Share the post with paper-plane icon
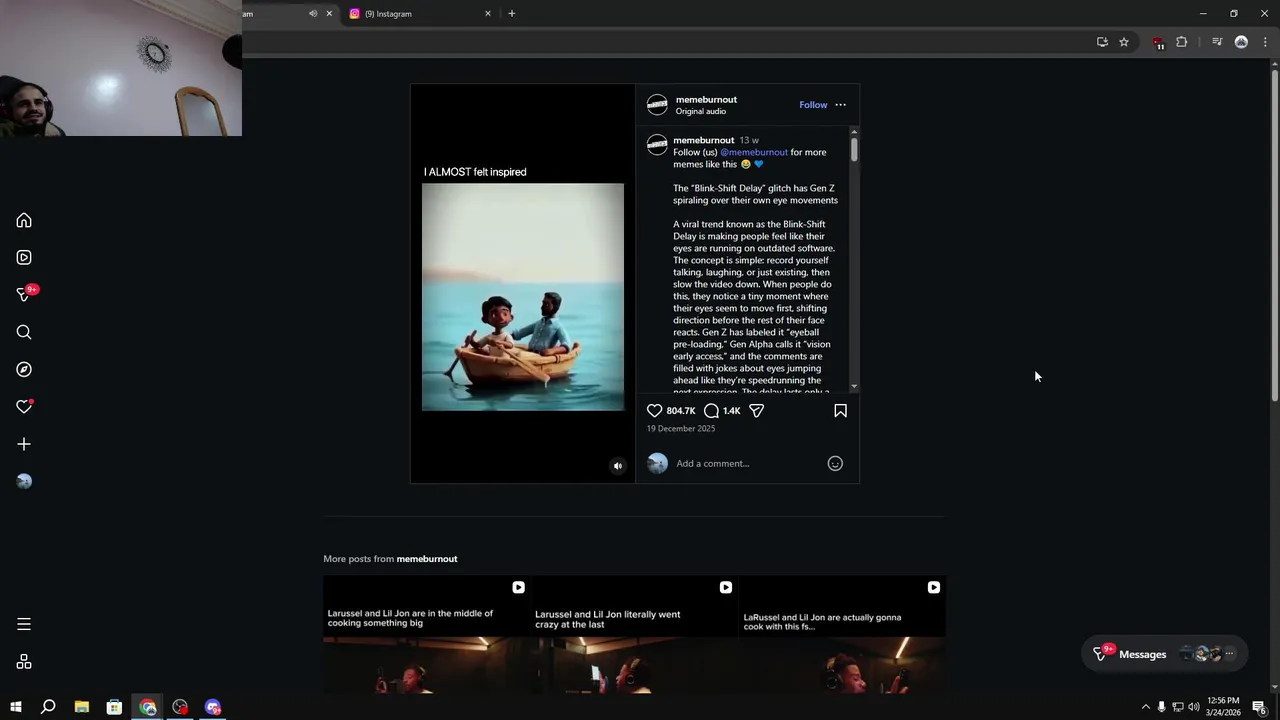This screenshot has width=1280, height=720. tap(757, 411)
